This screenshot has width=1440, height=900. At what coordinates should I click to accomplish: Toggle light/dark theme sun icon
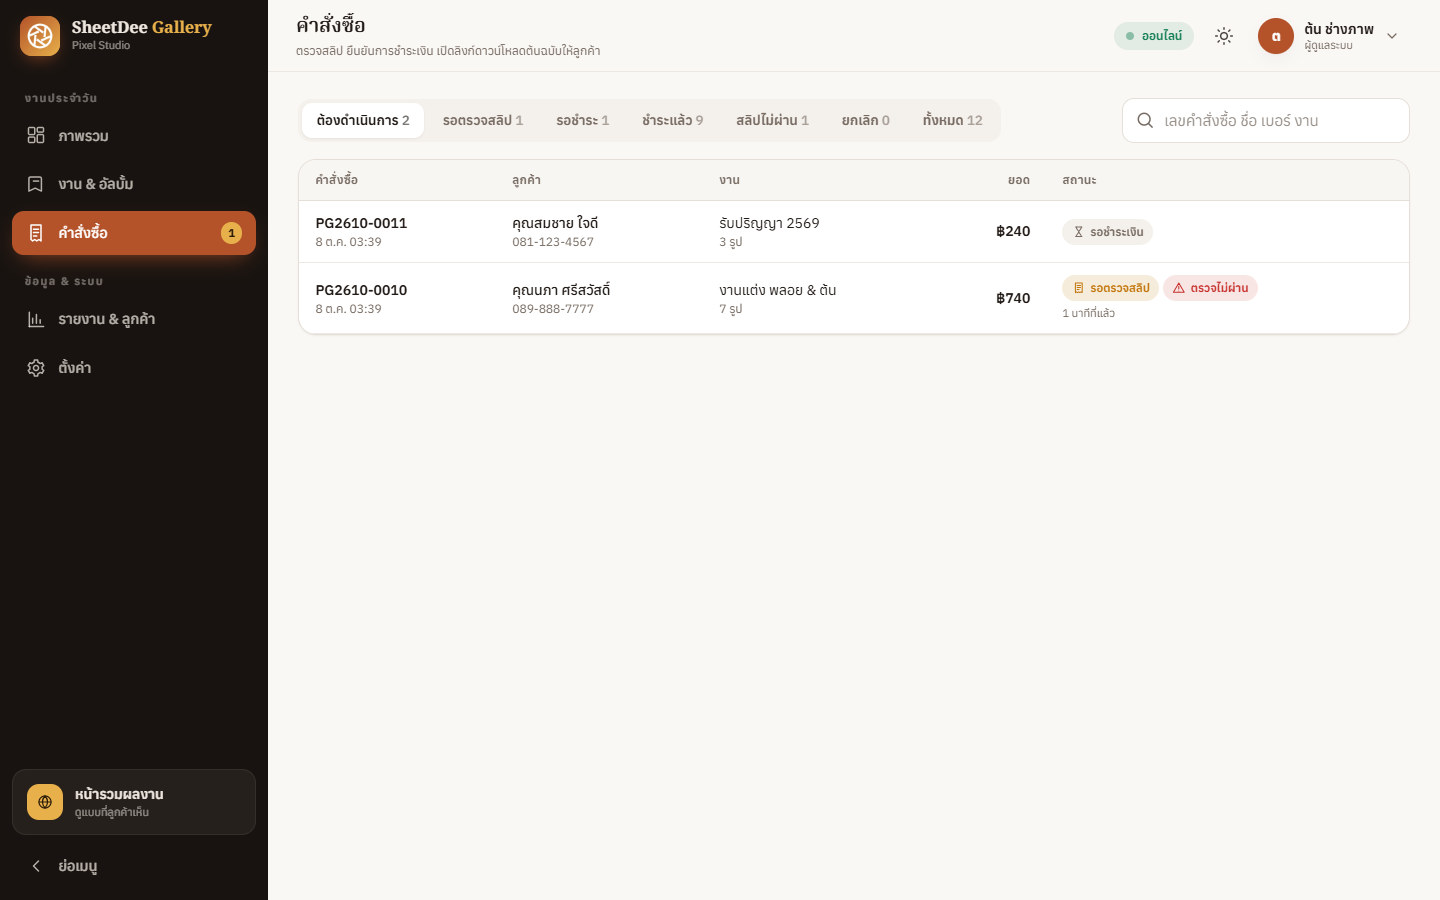1224,36
